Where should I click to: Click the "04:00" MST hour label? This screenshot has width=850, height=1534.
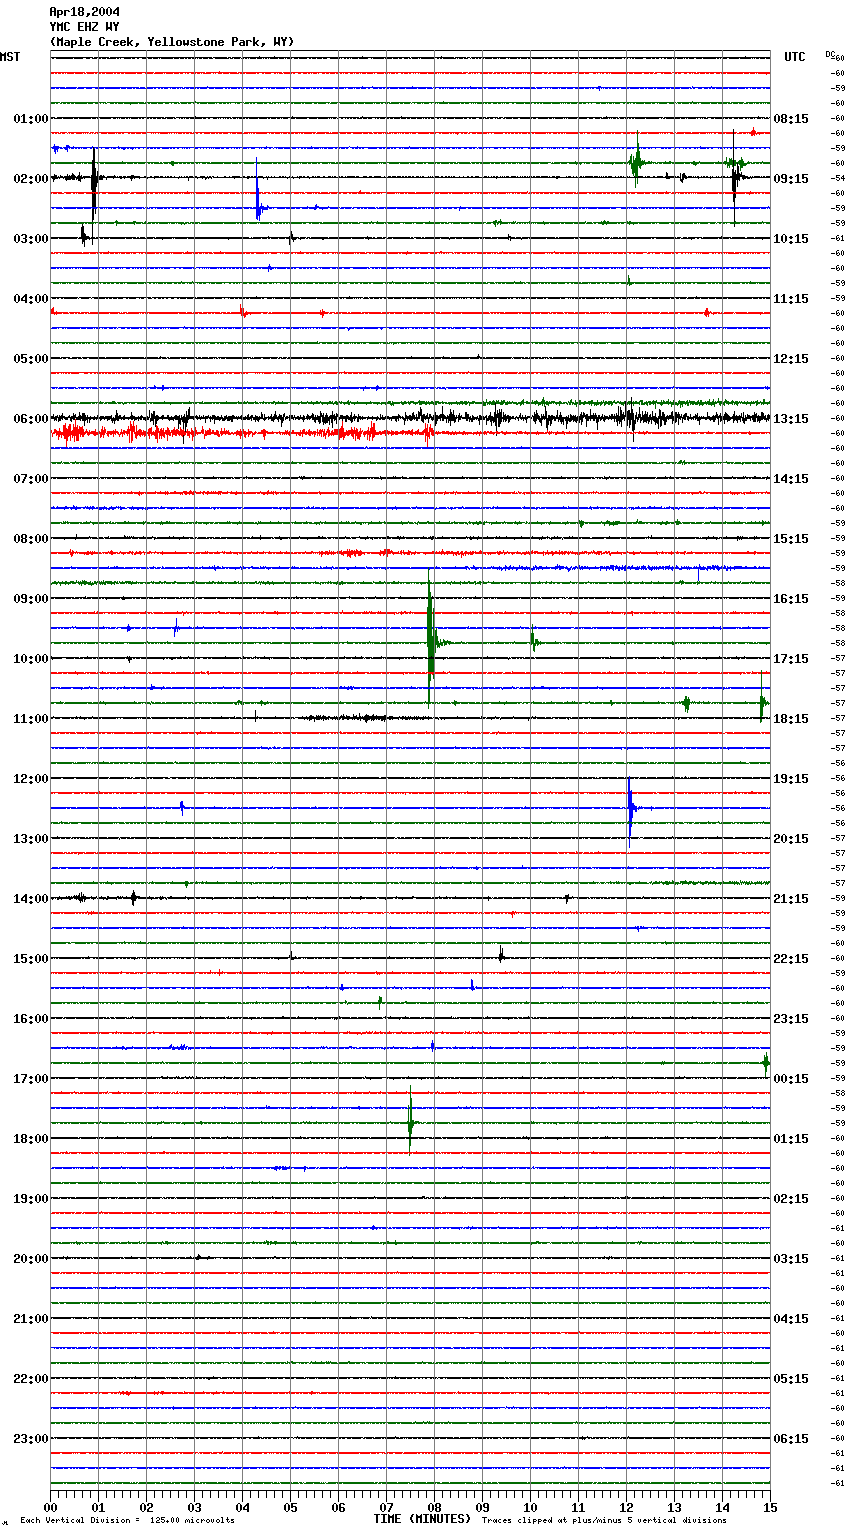point(31,298)
